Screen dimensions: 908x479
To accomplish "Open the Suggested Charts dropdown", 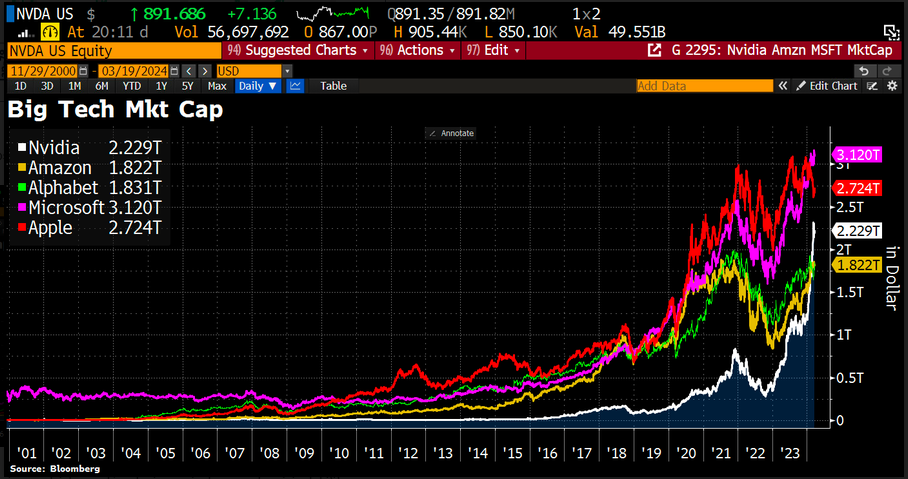I will tap(298, 50).
